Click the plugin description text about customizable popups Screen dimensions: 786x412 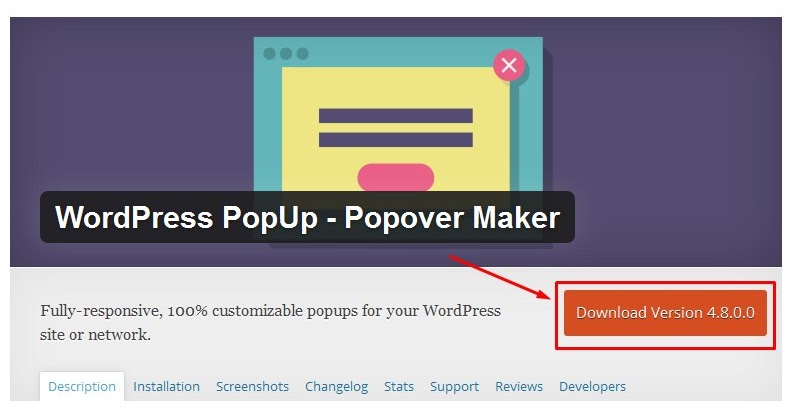point(271,322)
